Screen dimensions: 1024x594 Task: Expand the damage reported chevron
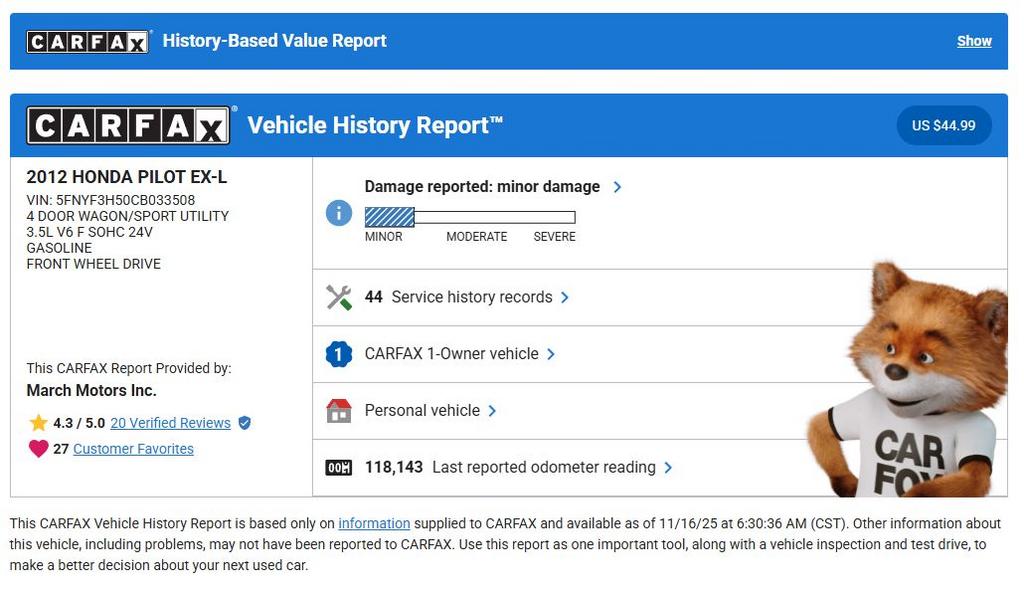tap(617, 187)
